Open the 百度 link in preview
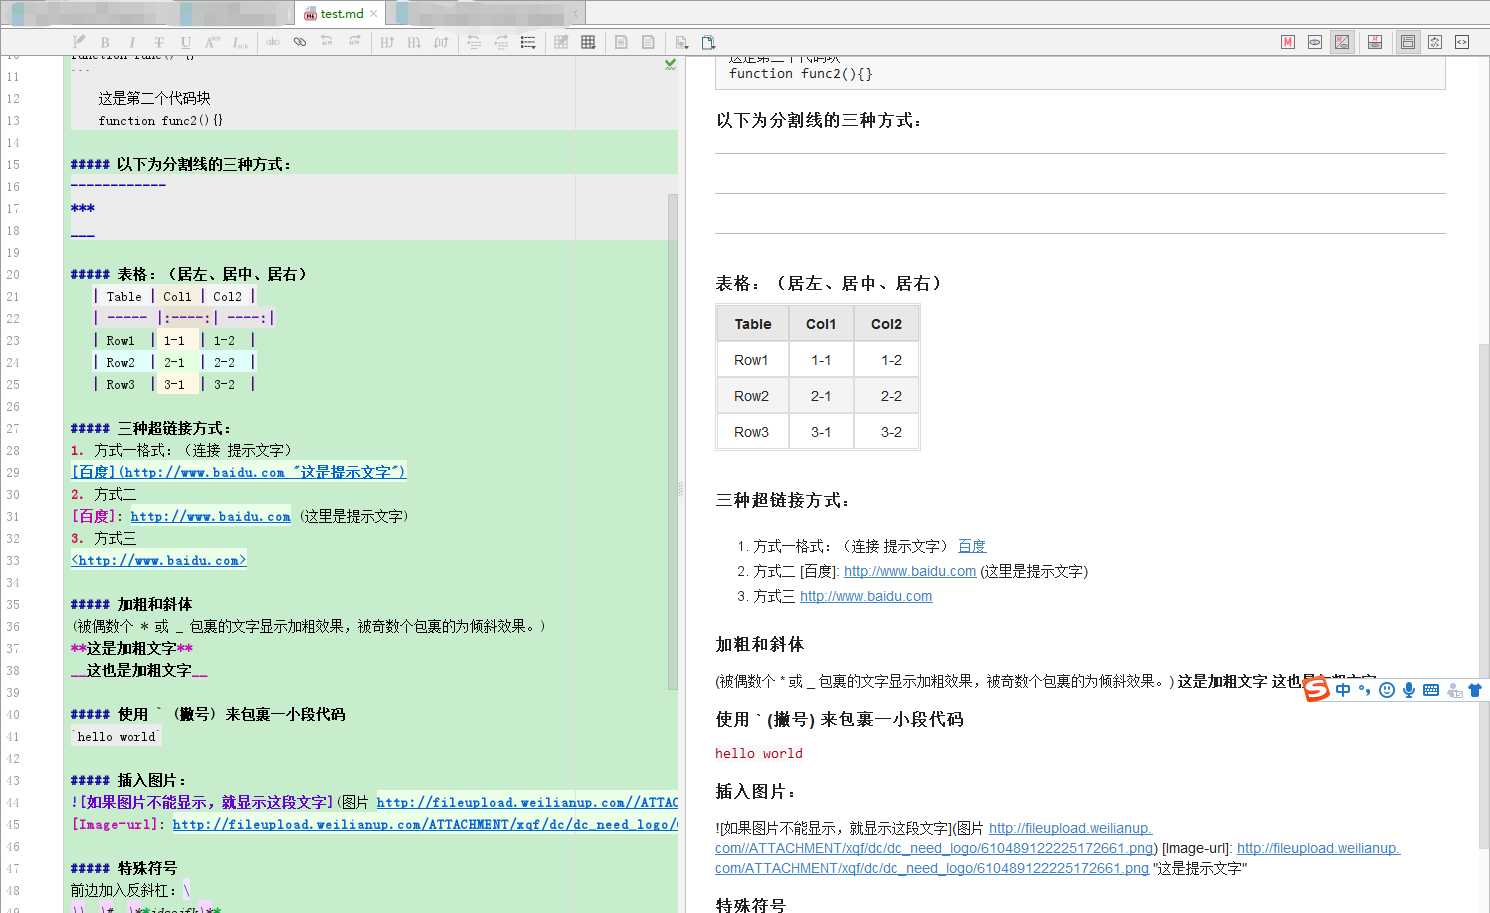The width and height of the screenshot is (1490, 913). tap(972, 546)
